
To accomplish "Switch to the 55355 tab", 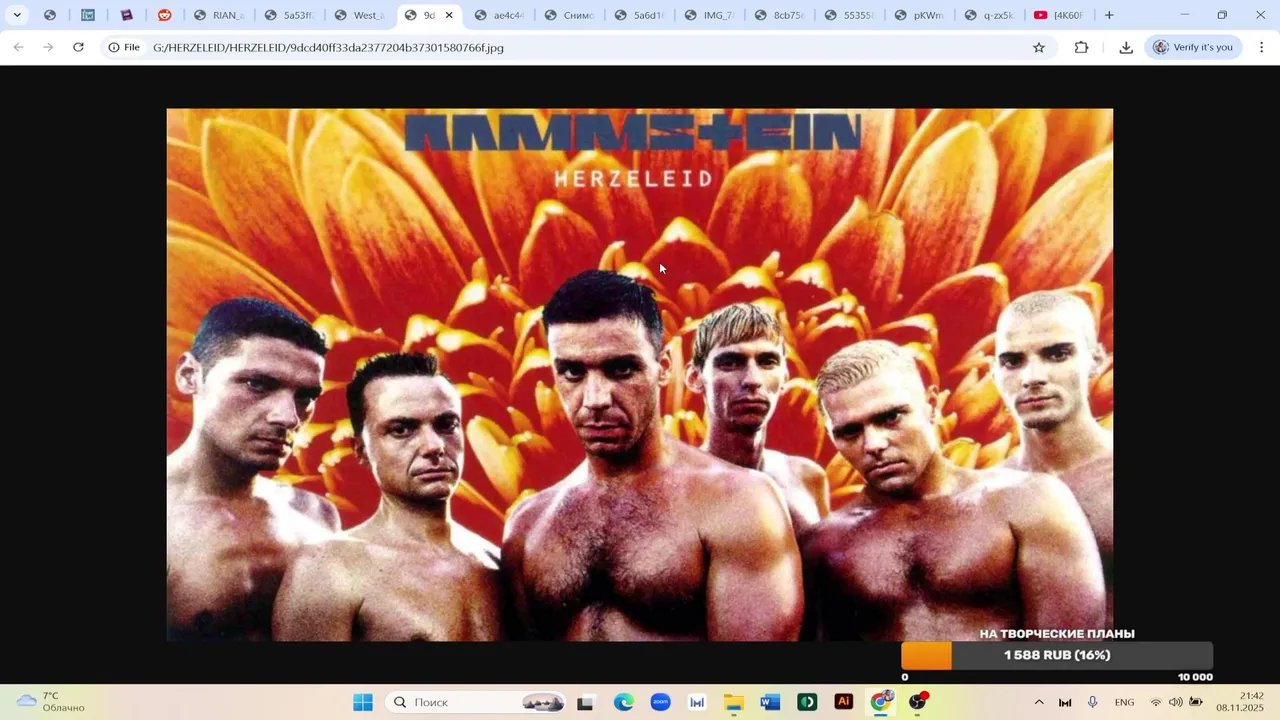I will pyautogui.click(x=851, y=15).
